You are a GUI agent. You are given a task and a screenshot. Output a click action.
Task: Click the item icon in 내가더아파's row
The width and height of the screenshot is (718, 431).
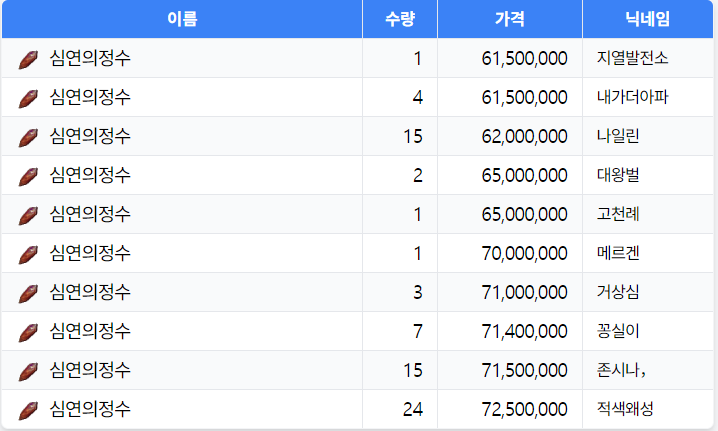click(x=28, y=98)
